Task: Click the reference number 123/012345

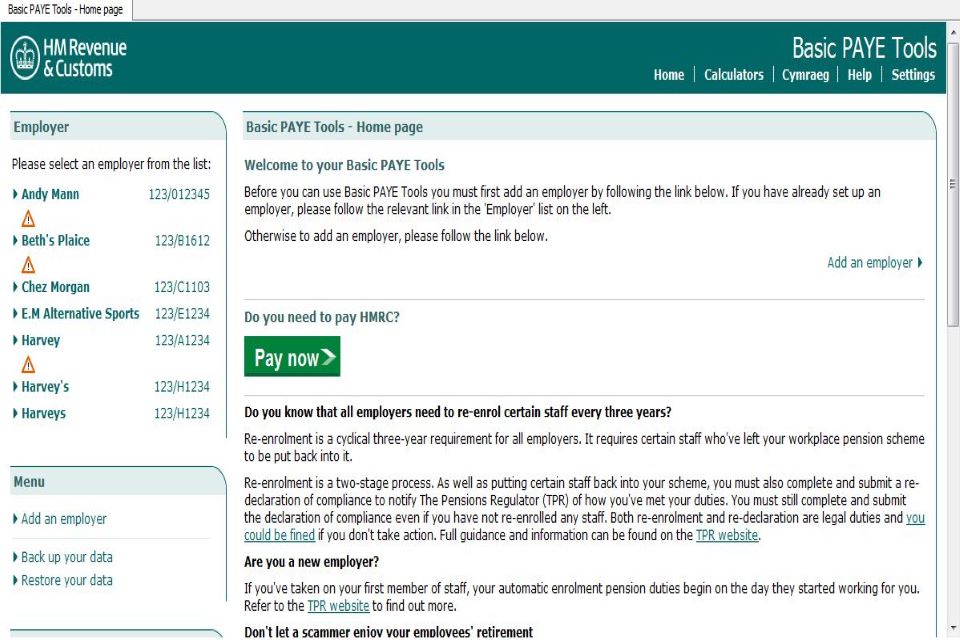Action: click(179, 195)
